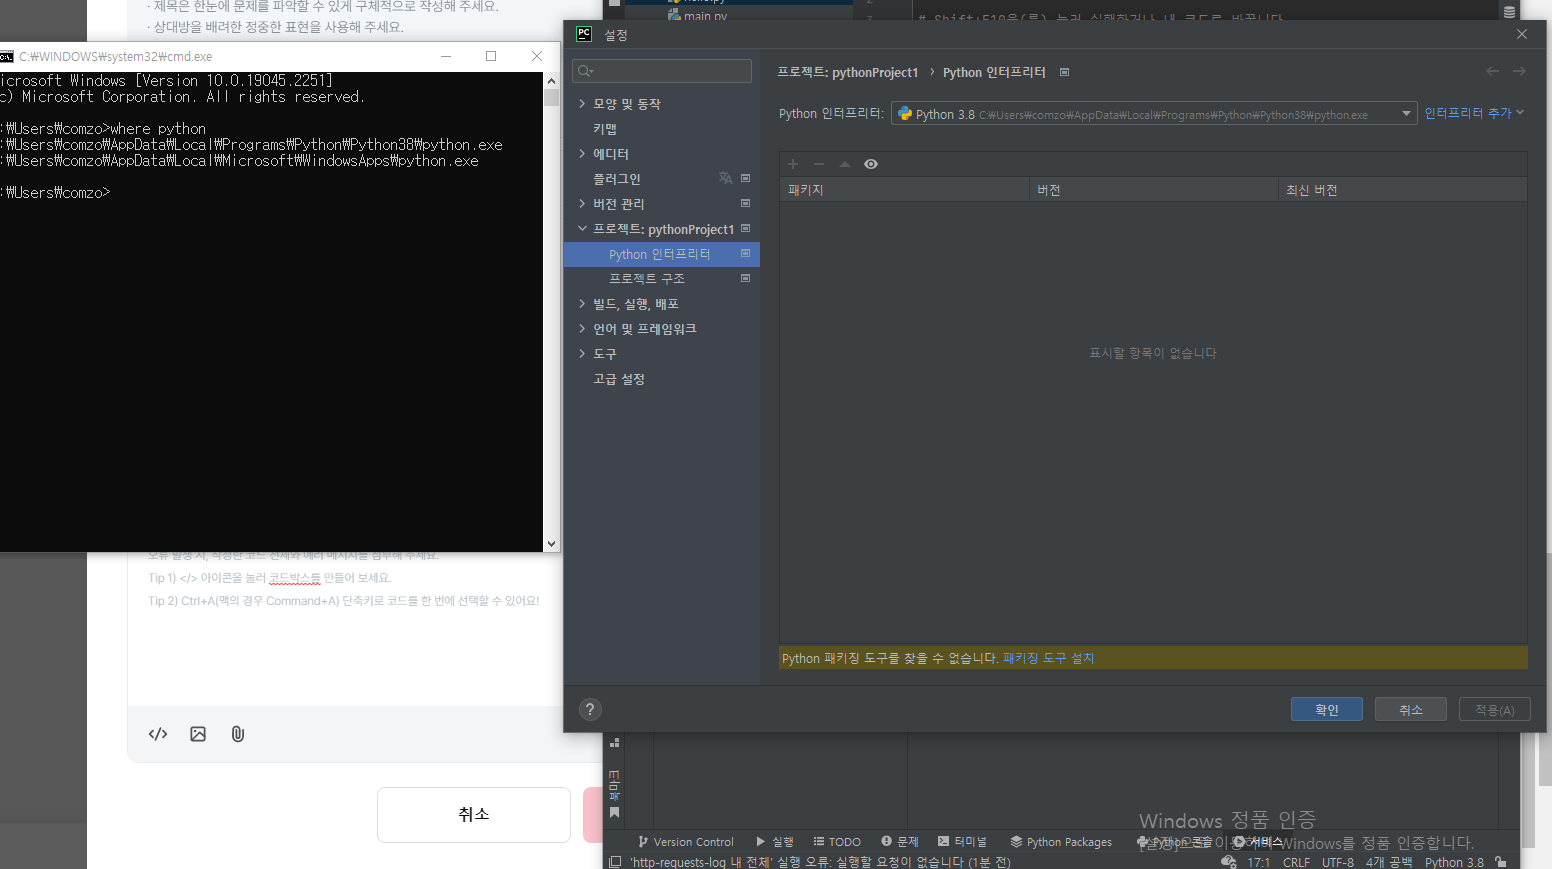The width and height of the screenshot is (1552, 869).
Task: Click the 17:1 cursor position indicator
Action: click(x=1258, y=862)
